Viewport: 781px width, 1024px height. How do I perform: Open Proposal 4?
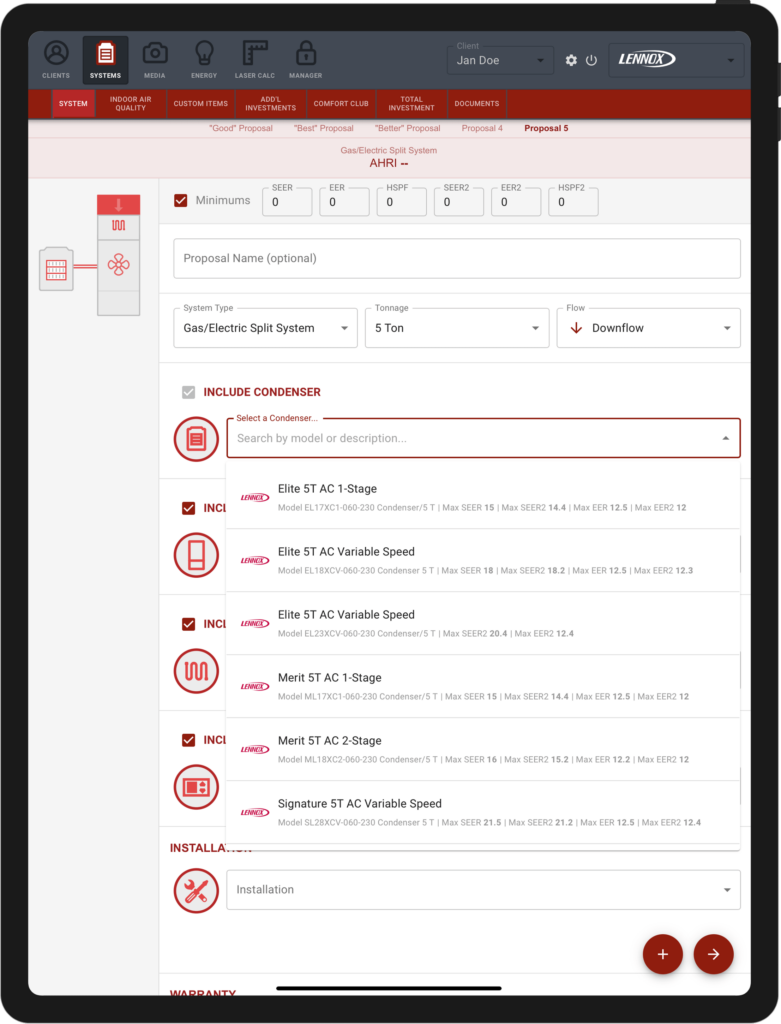coord(482,129)
